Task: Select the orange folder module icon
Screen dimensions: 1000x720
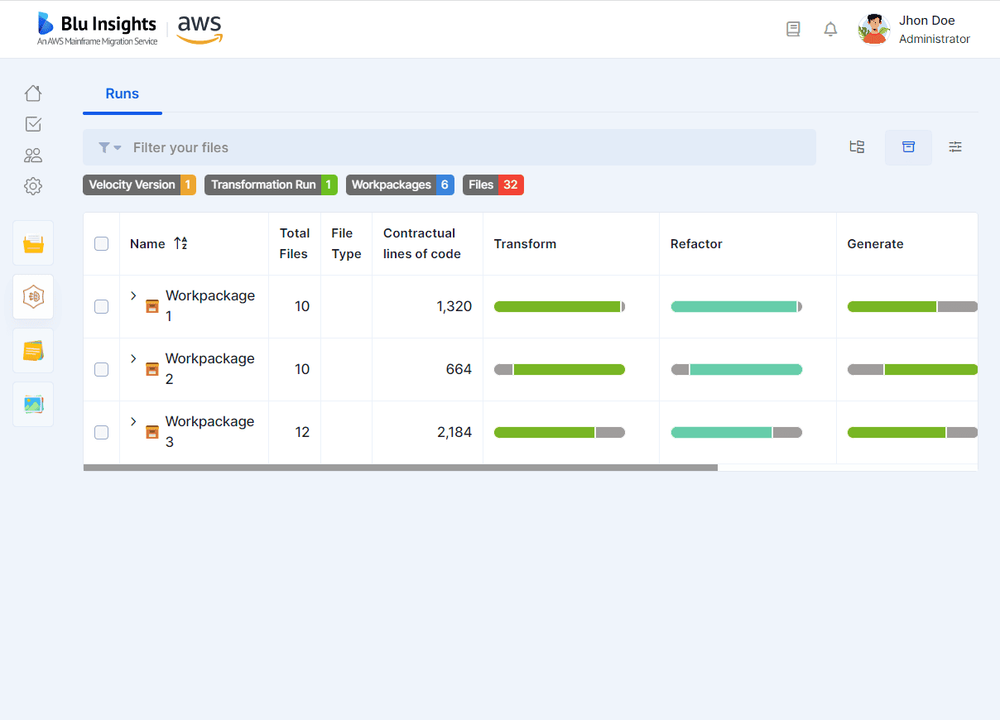Action: pos(32,243)
